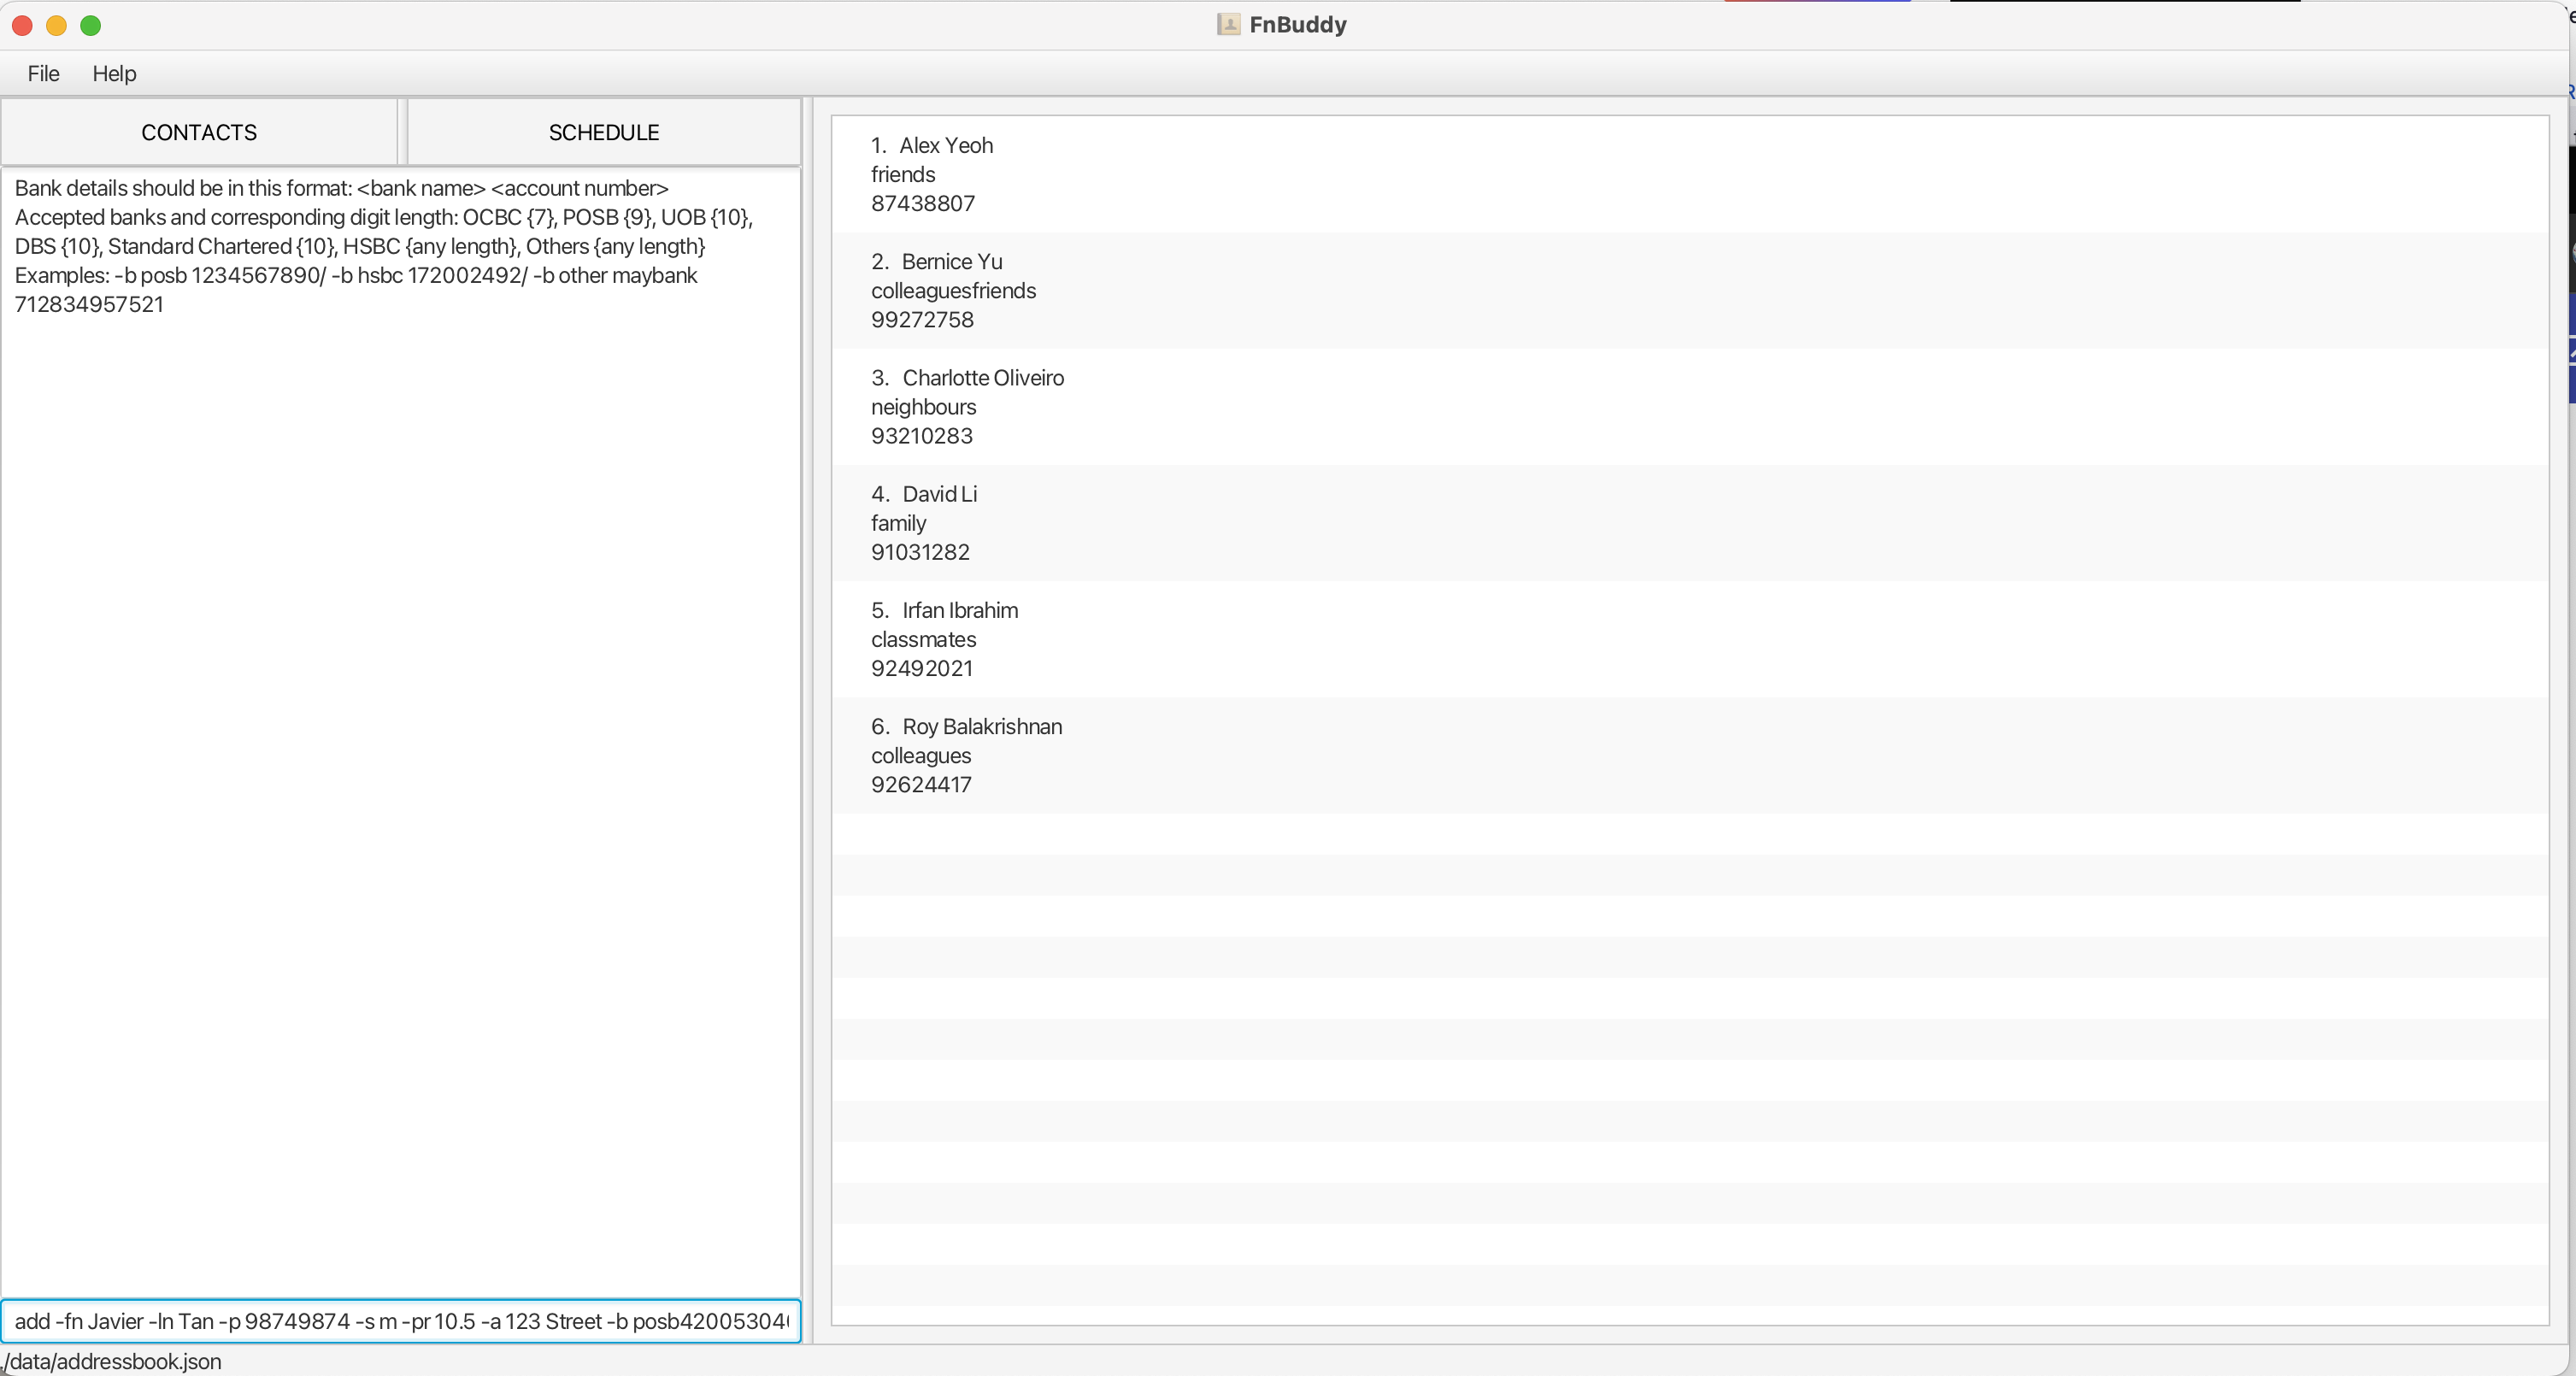Click the red close window button
The image size is (2576, 1376).
coord(22,25)
